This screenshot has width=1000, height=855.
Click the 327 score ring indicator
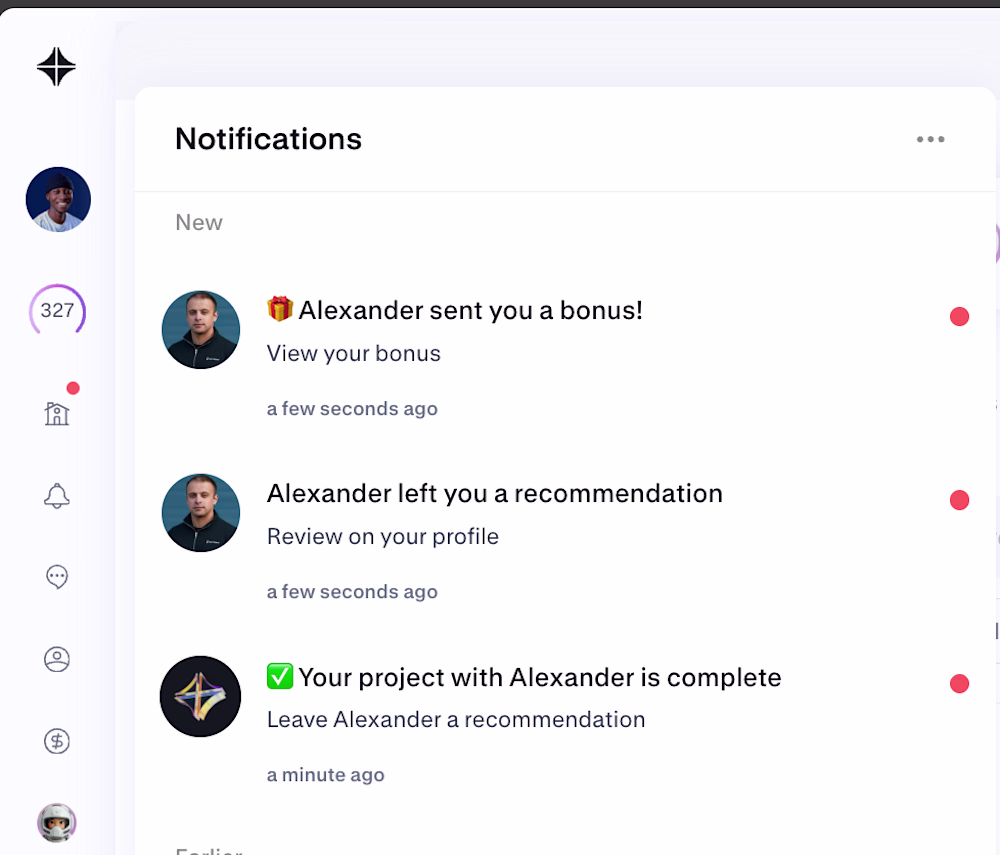(57, 311)
